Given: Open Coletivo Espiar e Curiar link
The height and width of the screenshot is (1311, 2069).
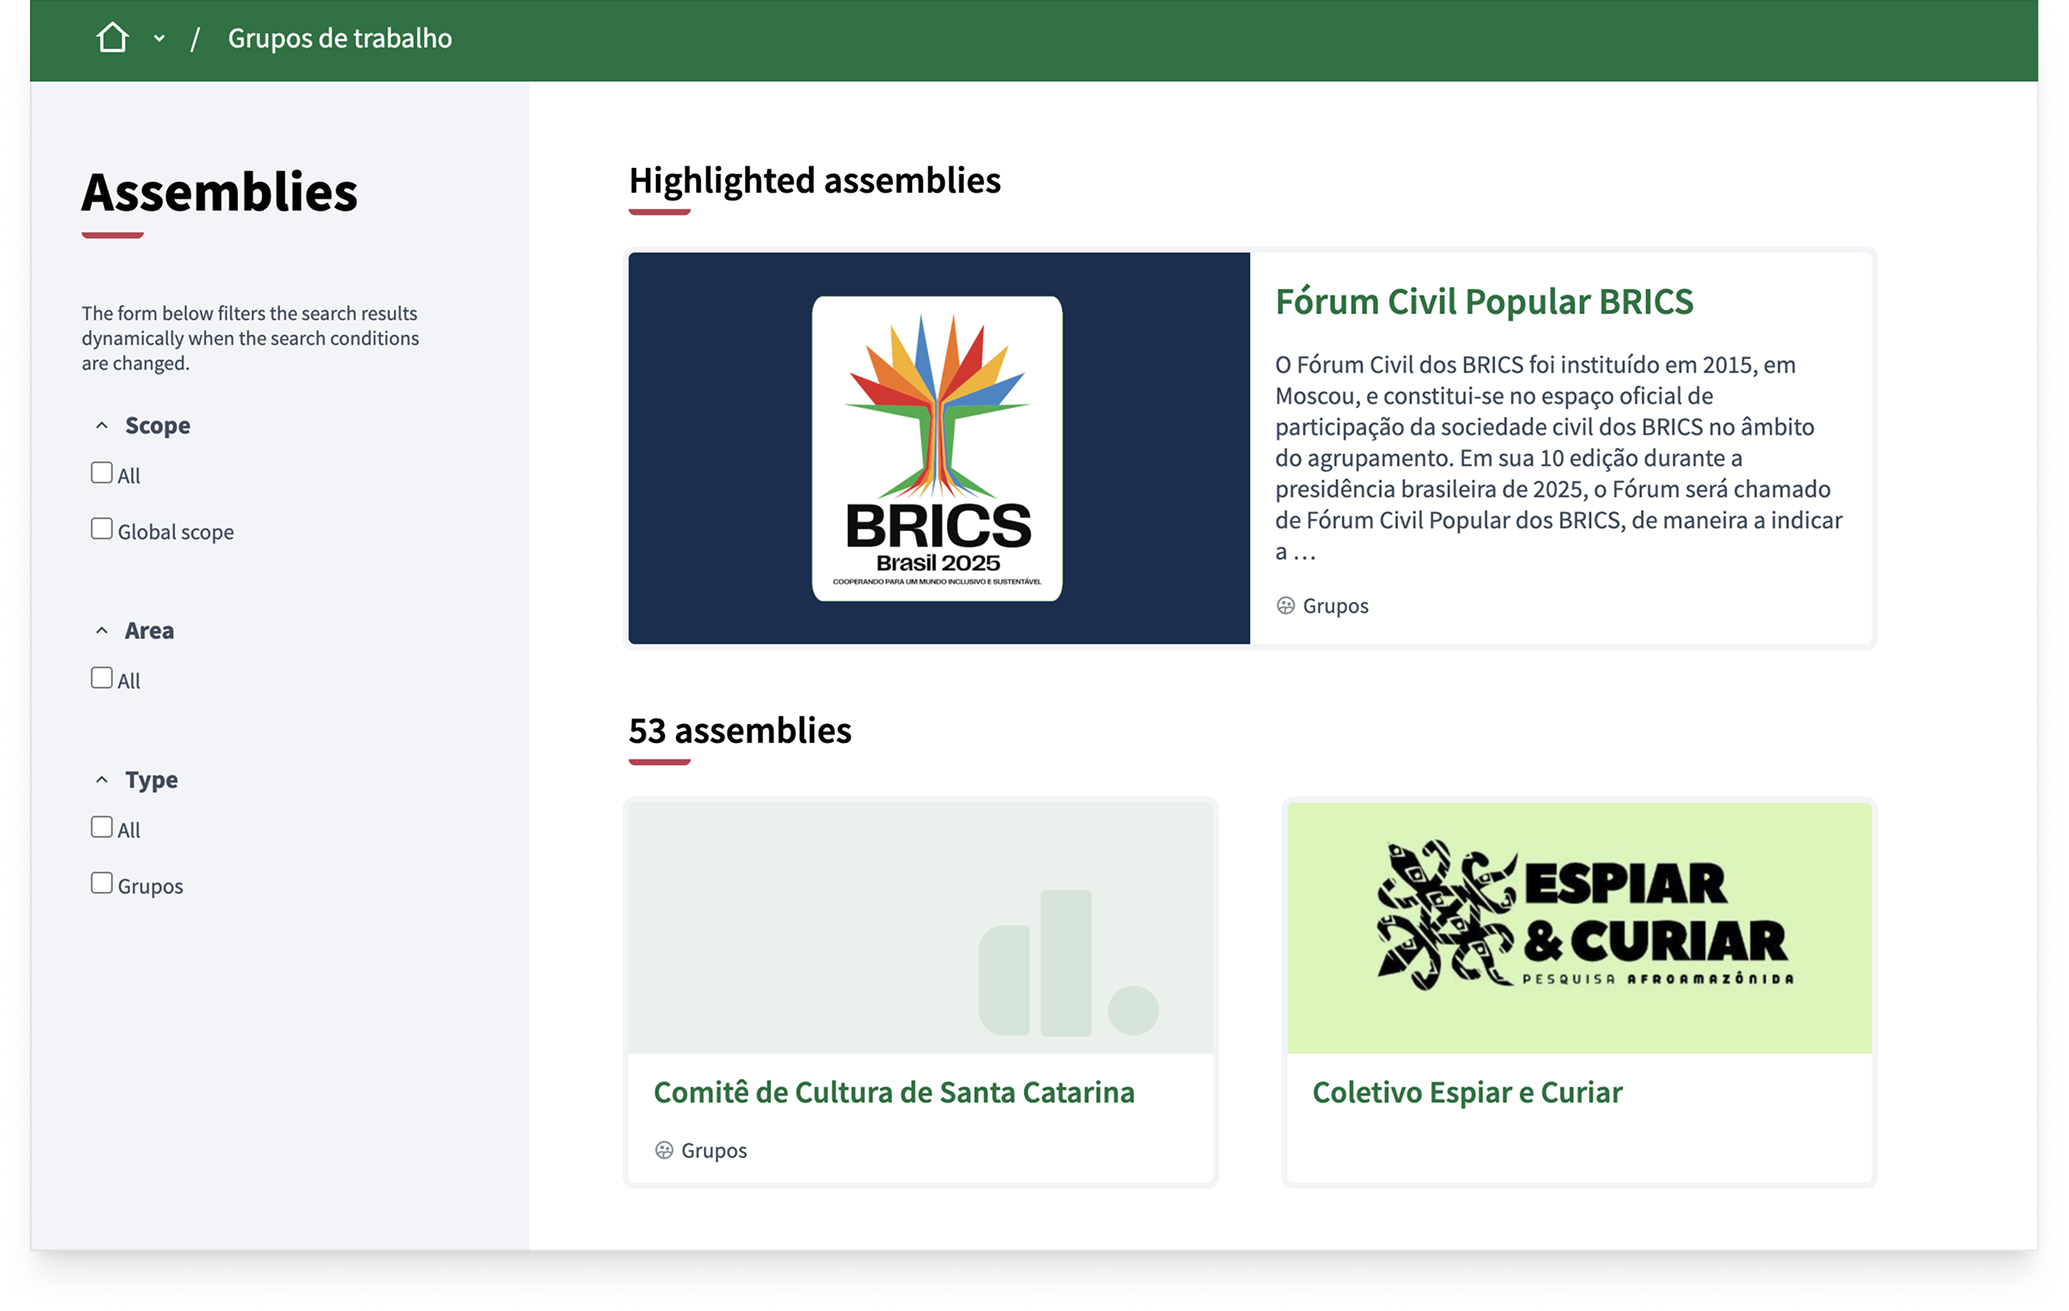Looking at the screenshot, I should point(1466,1092).
